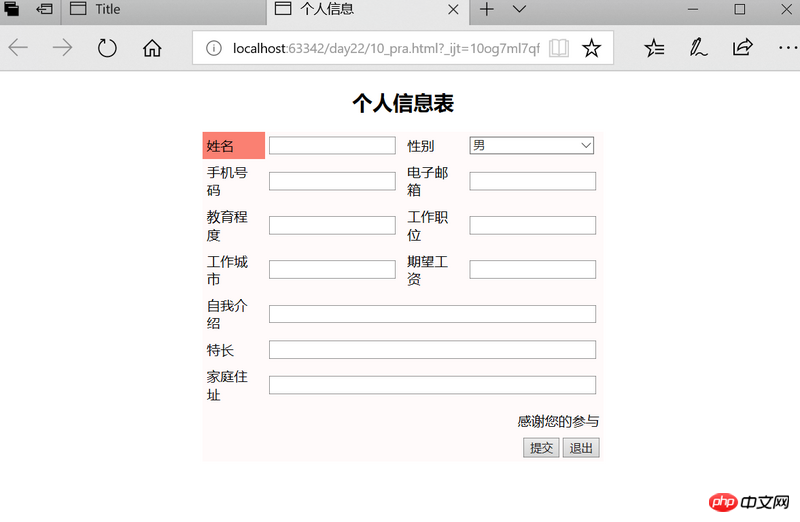Click tabs set aside icon
Screen dimensions: 800x522
point(12,9)
